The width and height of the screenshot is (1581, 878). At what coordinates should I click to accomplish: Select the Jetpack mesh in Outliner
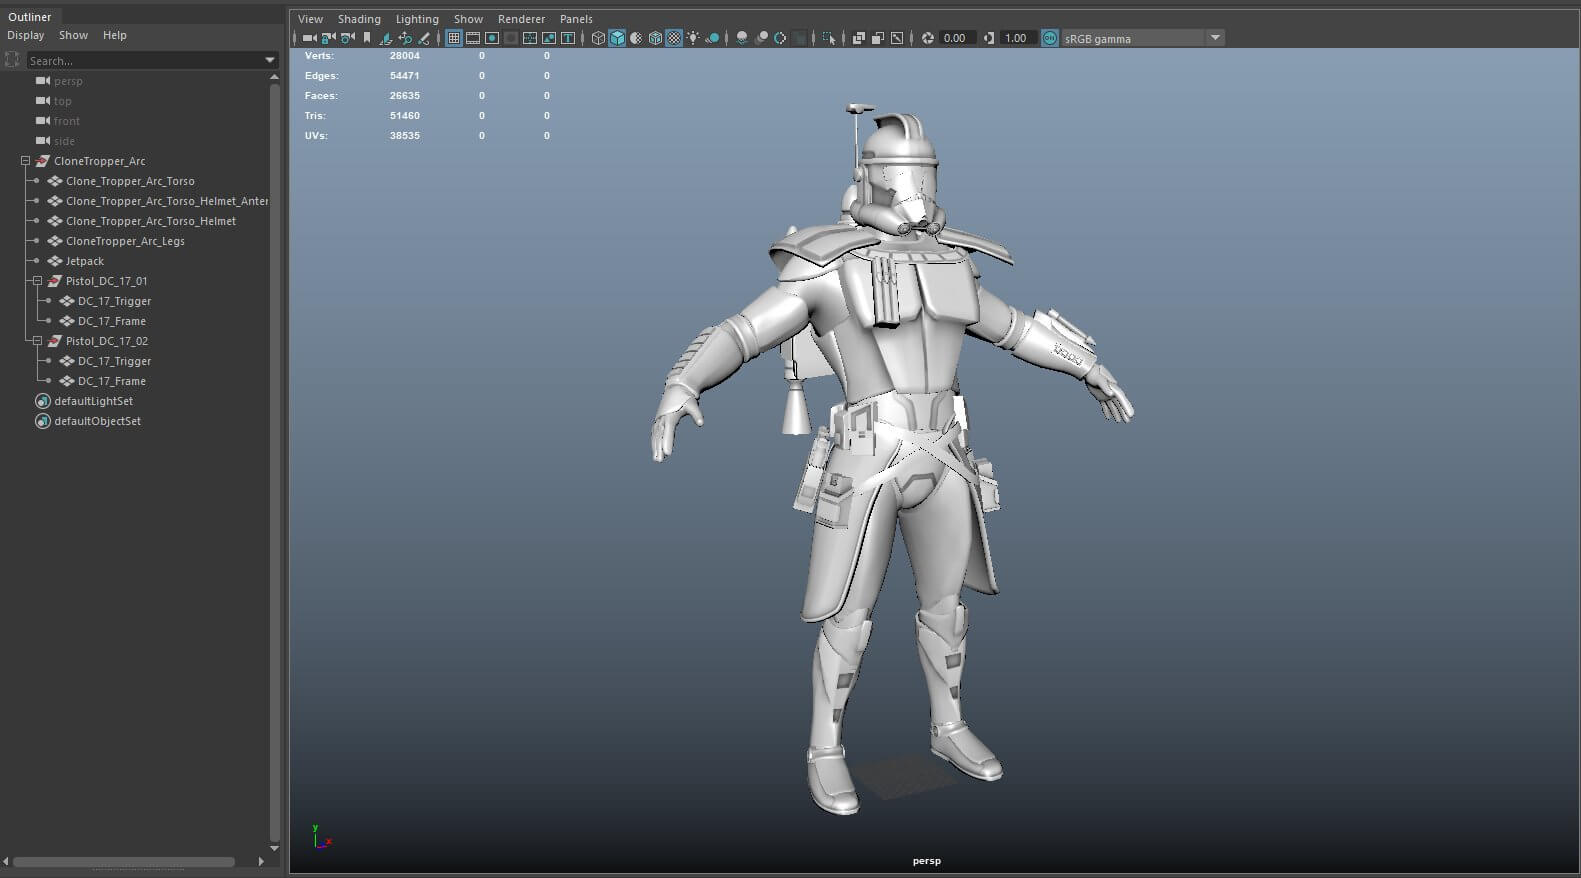pos(84,261)
